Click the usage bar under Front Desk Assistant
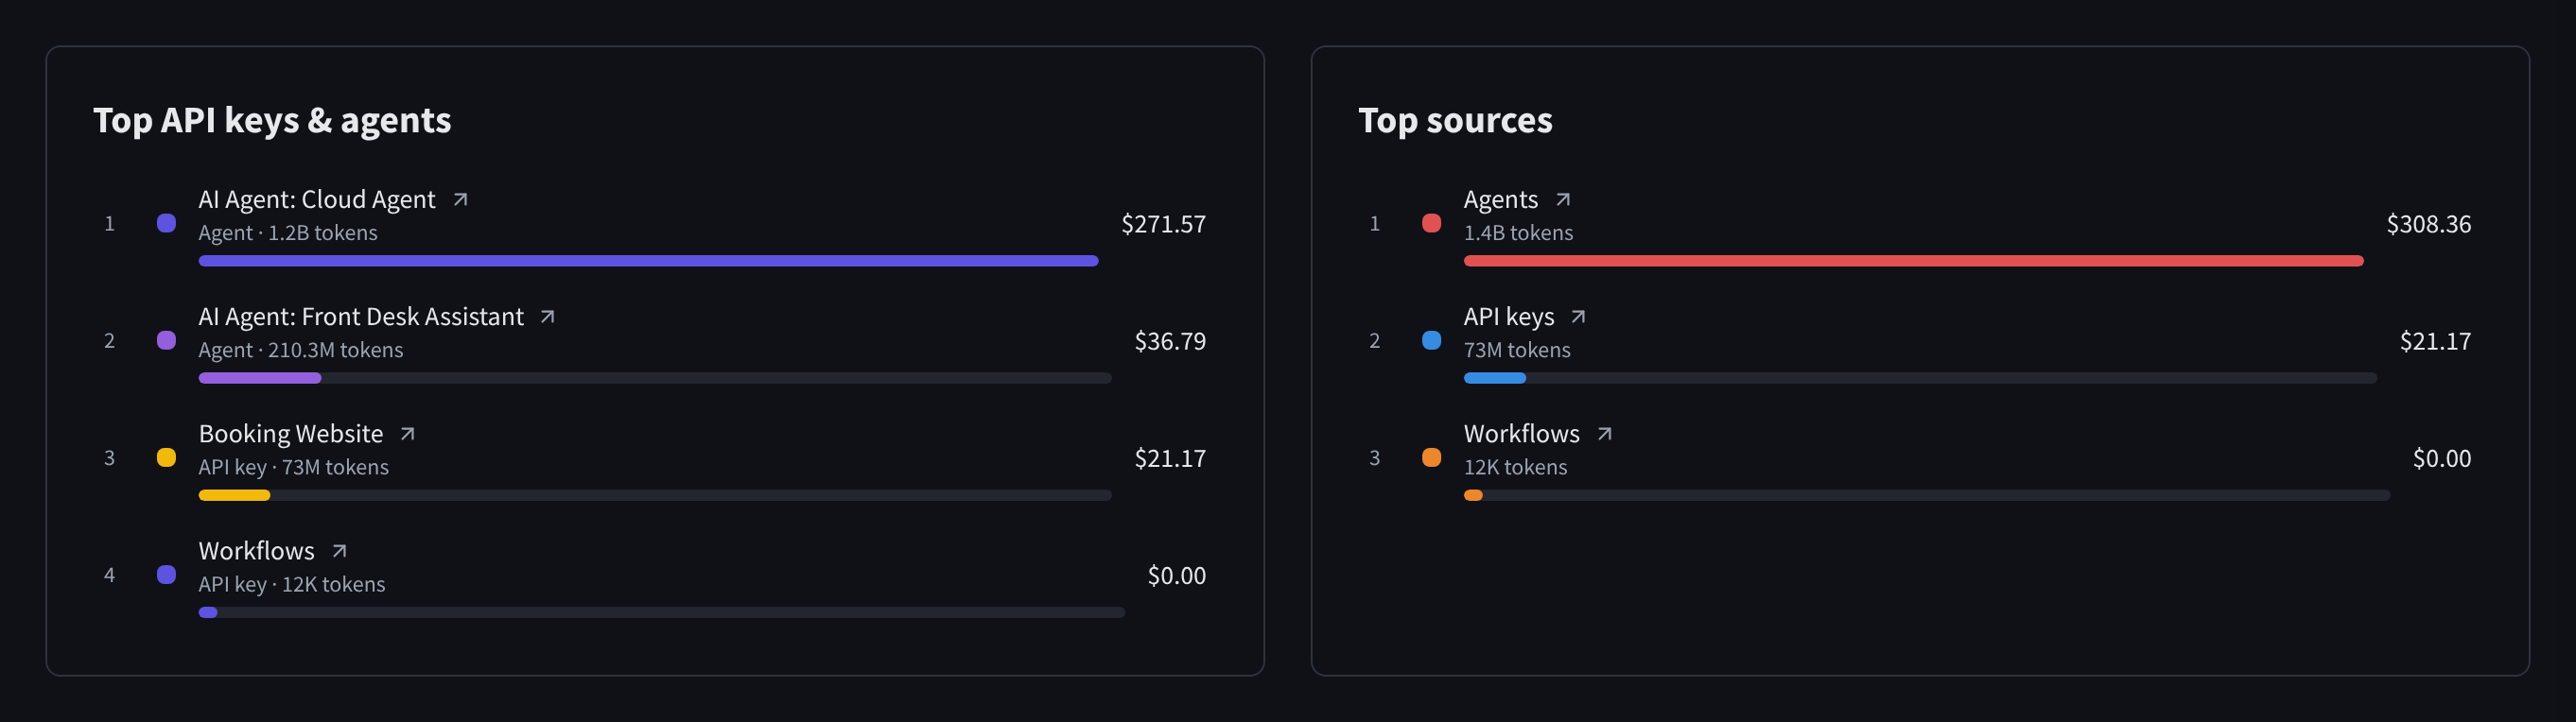The height and width of the screenshot is (722, 2576). (655, 378)
